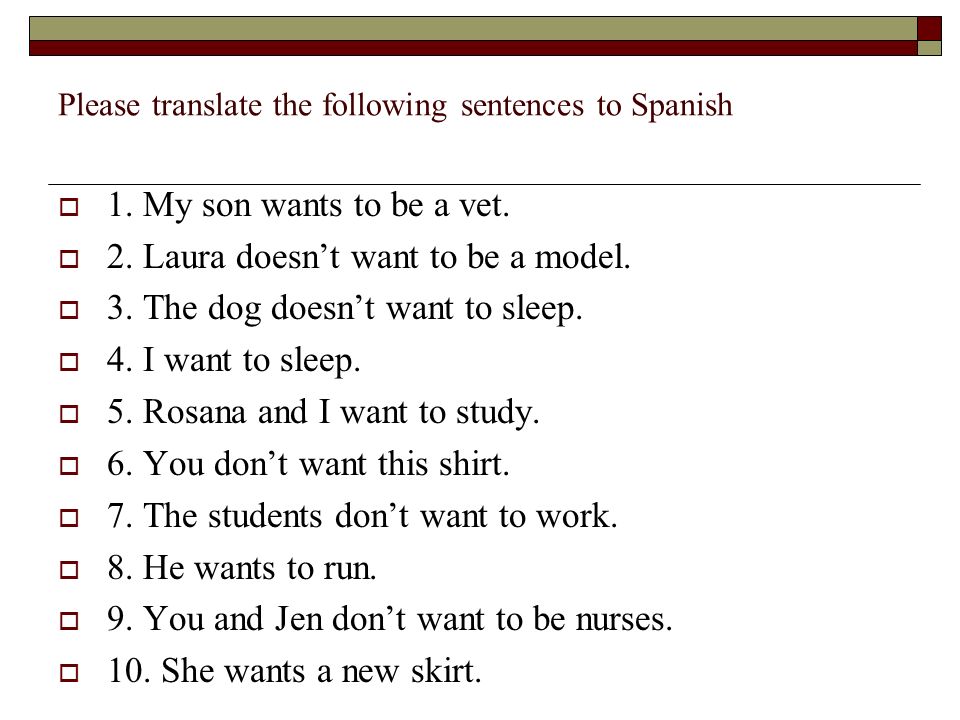
Task: Click the bullet beside nurses sentence
Action: (x=69, y=621)
